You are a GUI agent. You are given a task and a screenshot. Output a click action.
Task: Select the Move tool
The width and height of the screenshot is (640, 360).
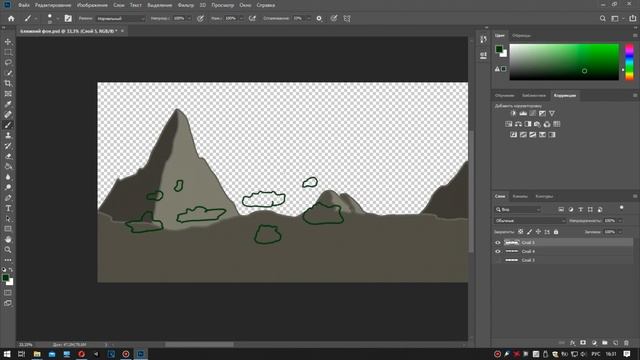(x=8, y=42)
